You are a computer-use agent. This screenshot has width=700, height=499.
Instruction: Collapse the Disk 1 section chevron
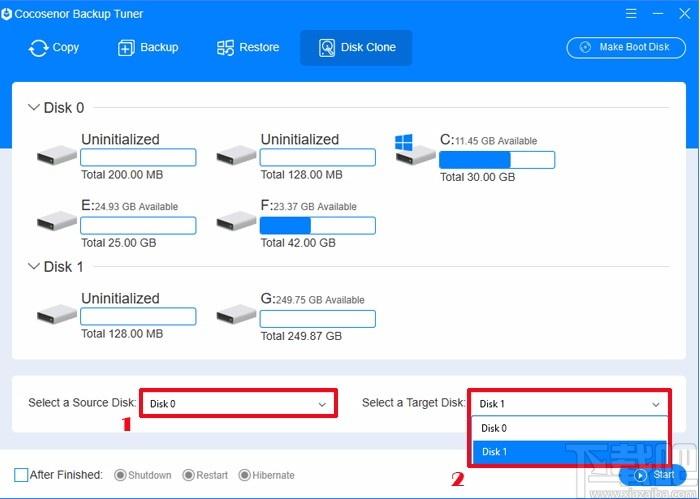tap(33, 266)
